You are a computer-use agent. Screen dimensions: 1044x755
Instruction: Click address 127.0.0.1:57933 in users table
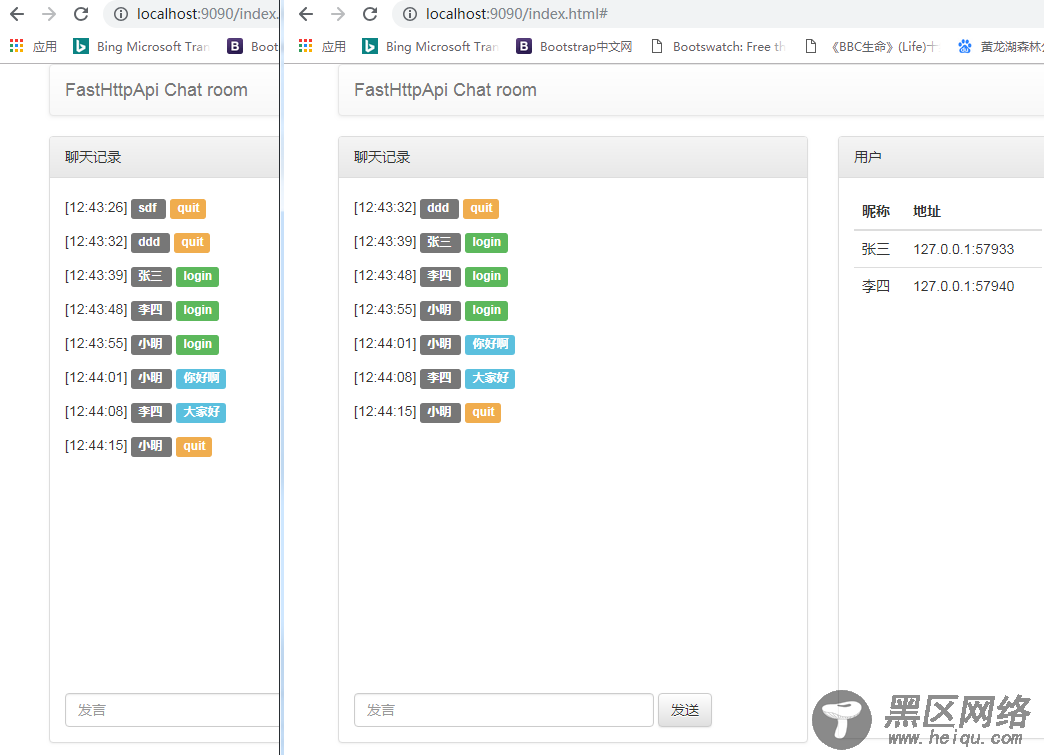[x=963, y=249]
